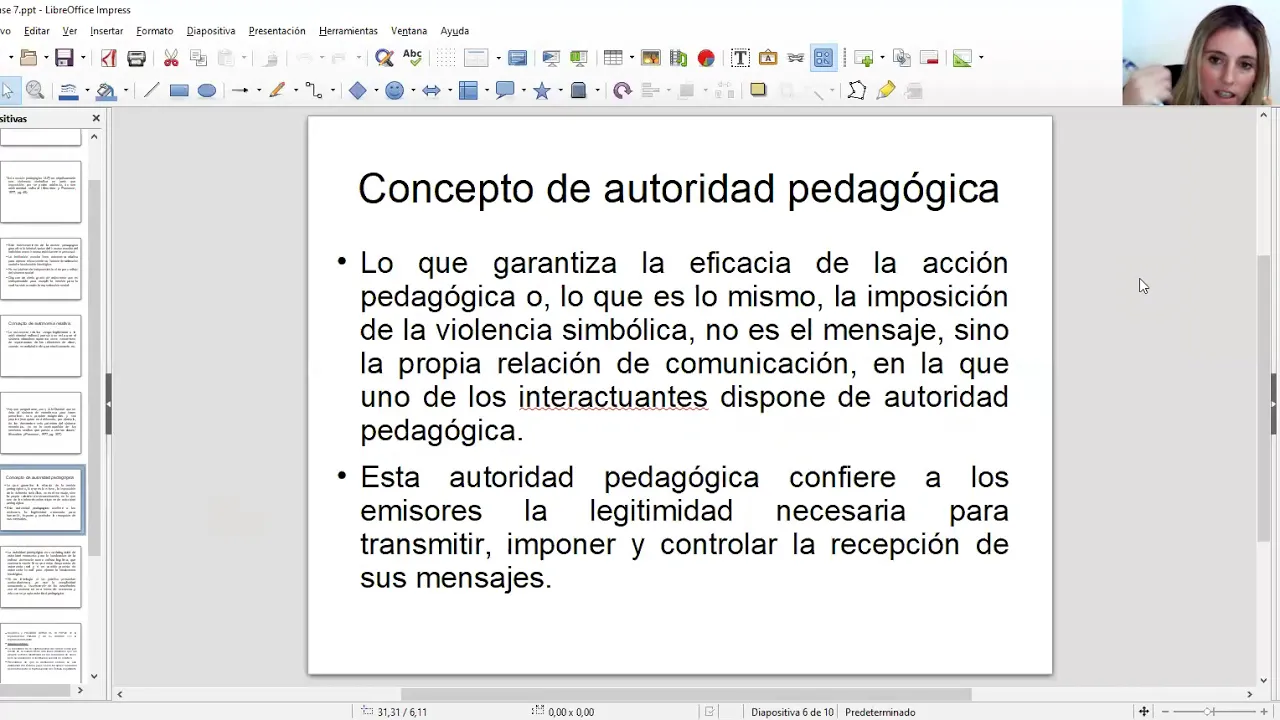Viewport: 1280px width, 720px height.
Task: Toggle the Shadow icon
Action: click(758, 90)
